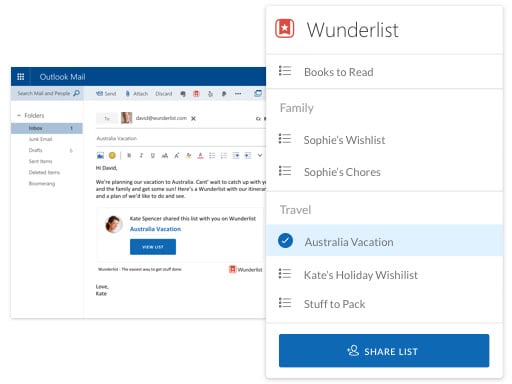This screenshot has height=384, width=512.
Task: Click the VIEW LIST button
Action: tap(153, 247)
